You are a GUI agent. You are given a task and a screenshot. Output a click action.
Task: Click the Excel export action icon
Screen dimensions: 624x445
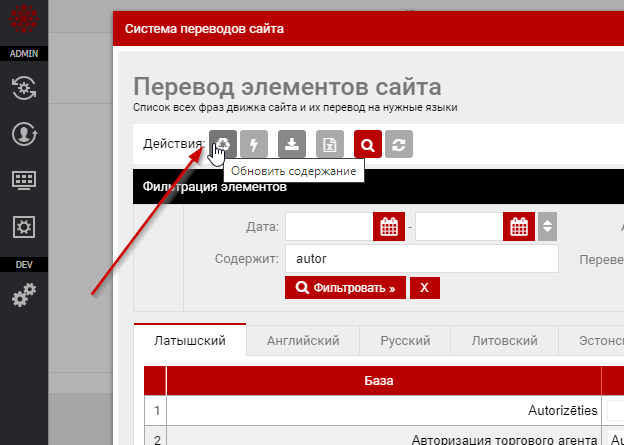[330, 145]
